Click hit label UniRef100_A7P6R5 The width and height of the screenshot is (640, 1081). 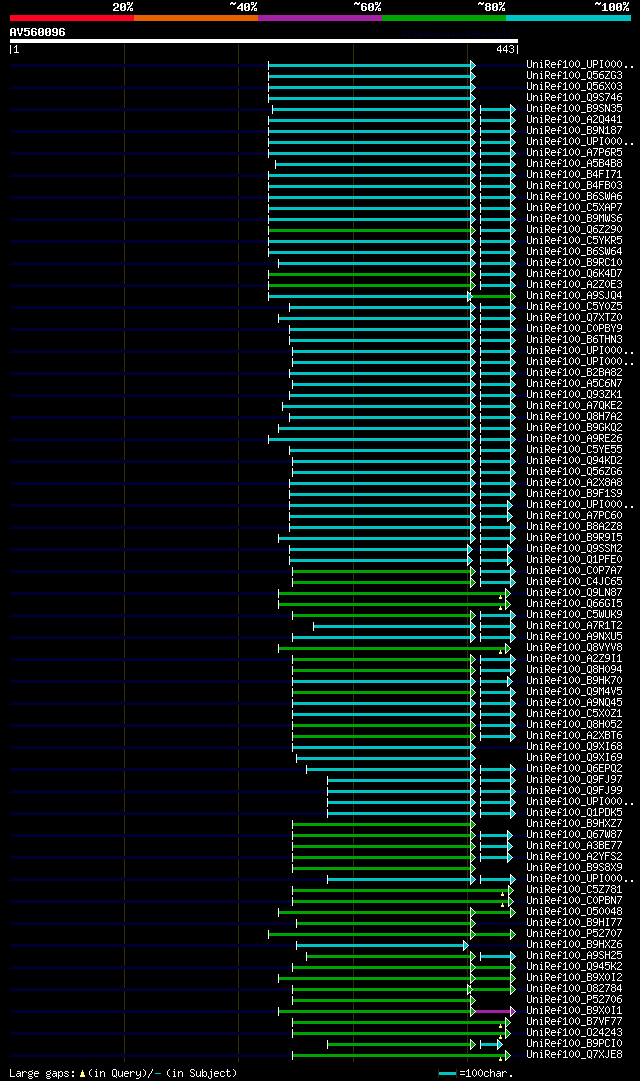[574, 153]
